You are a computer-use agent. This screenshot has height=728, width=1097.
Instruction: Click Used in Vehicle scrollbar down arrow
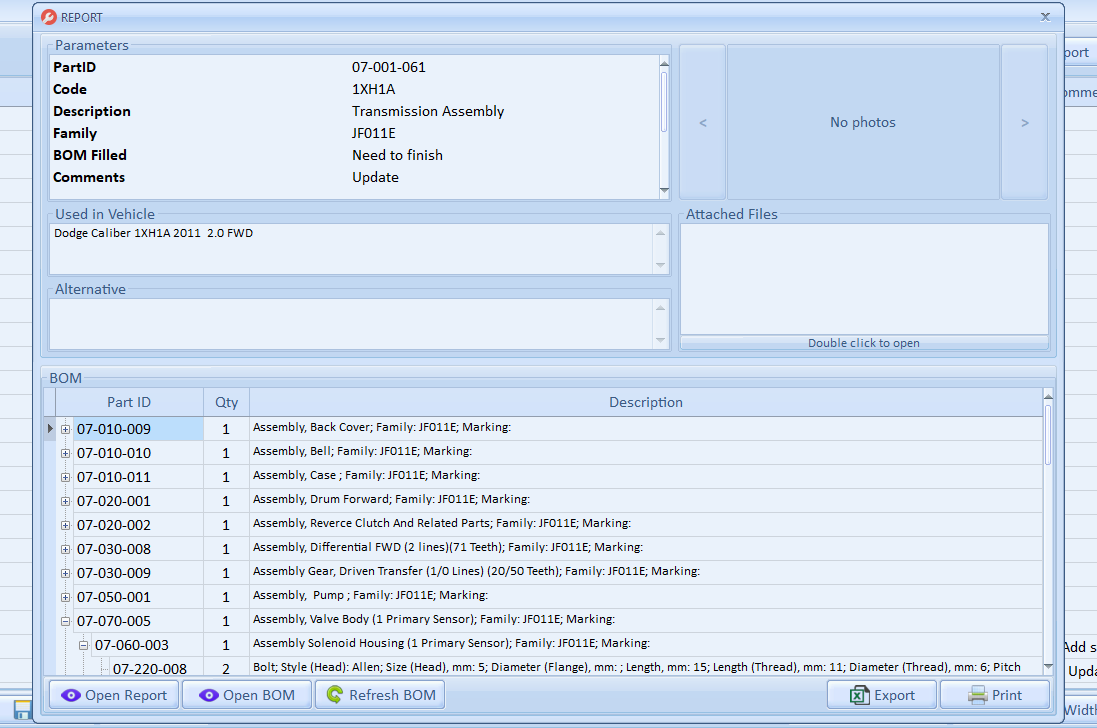pyautogui.click(x=660, y=265)
